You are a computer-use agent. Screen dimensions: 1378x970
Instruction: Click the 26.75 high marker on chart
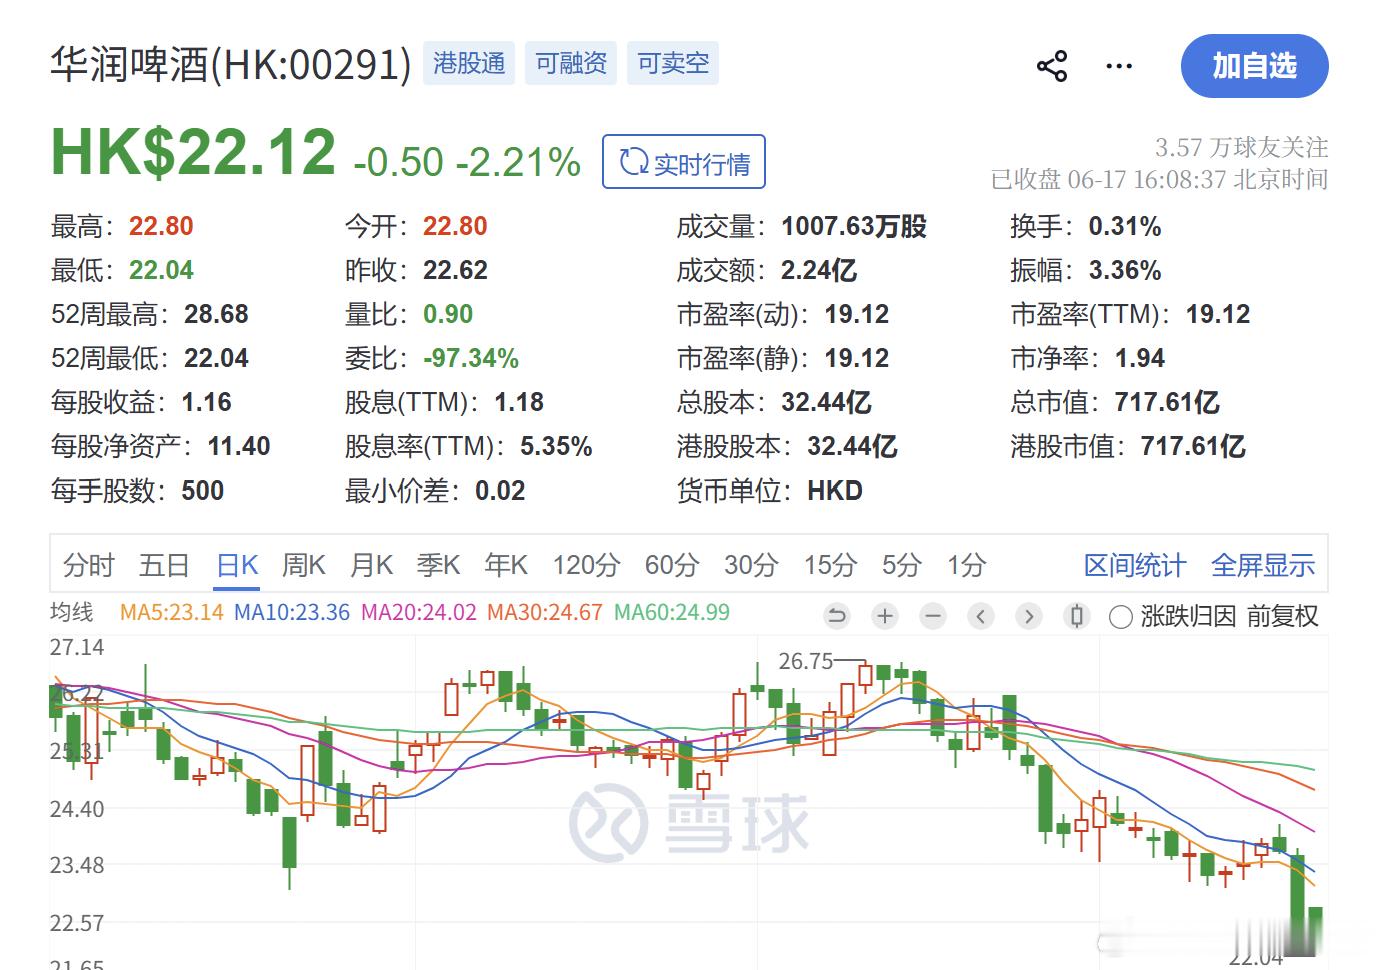pos(805,661)
